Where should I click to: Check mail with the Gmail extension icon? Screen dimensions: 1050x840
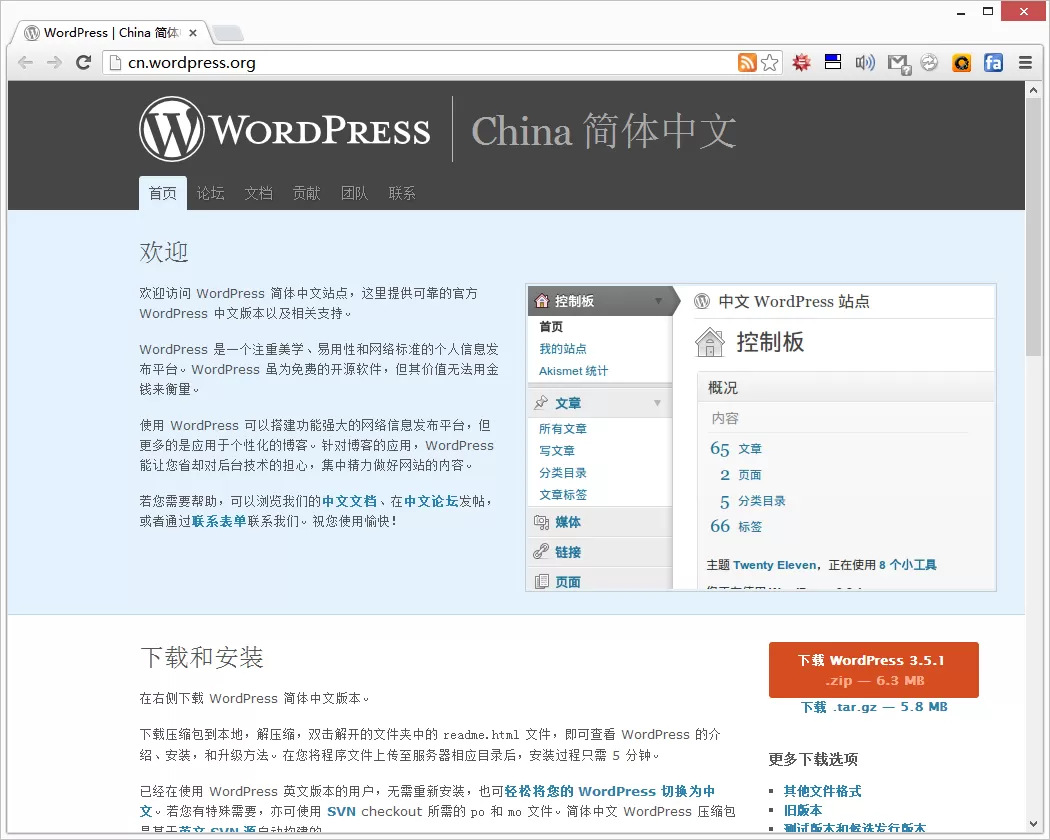tap(898, 62)
